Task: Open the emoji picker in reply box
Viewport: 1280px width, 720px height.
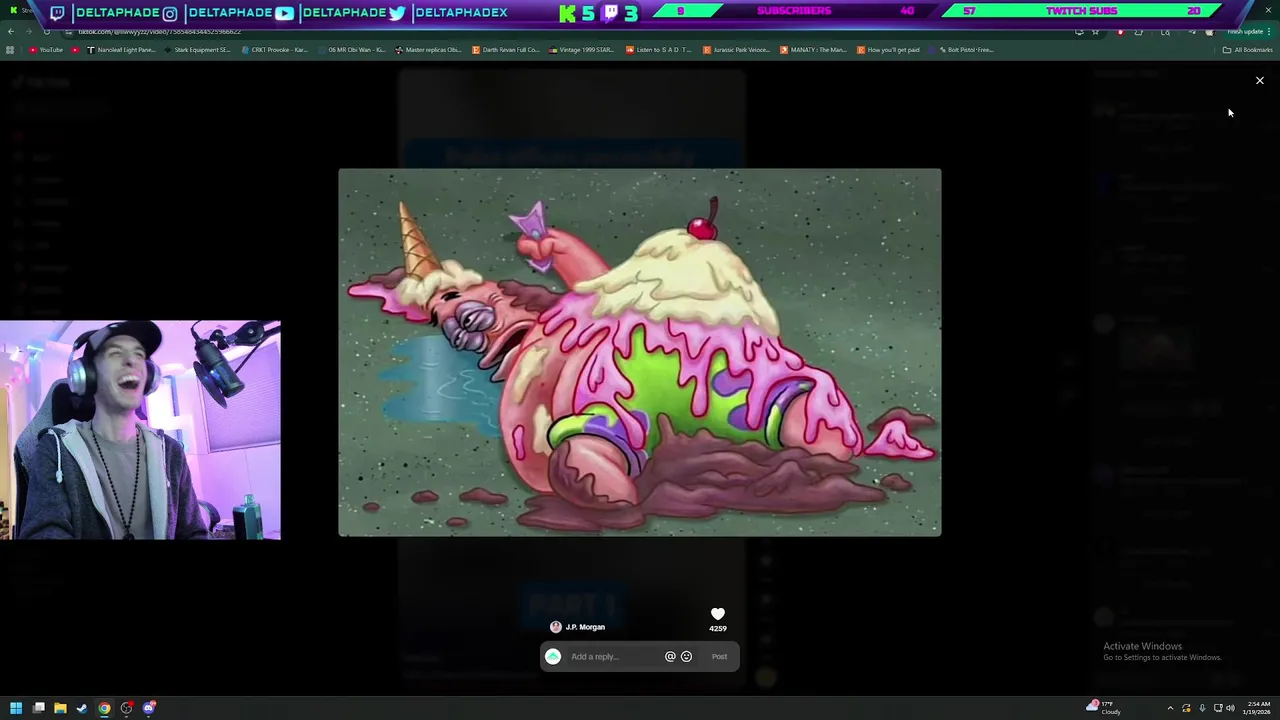Action: 686,656
